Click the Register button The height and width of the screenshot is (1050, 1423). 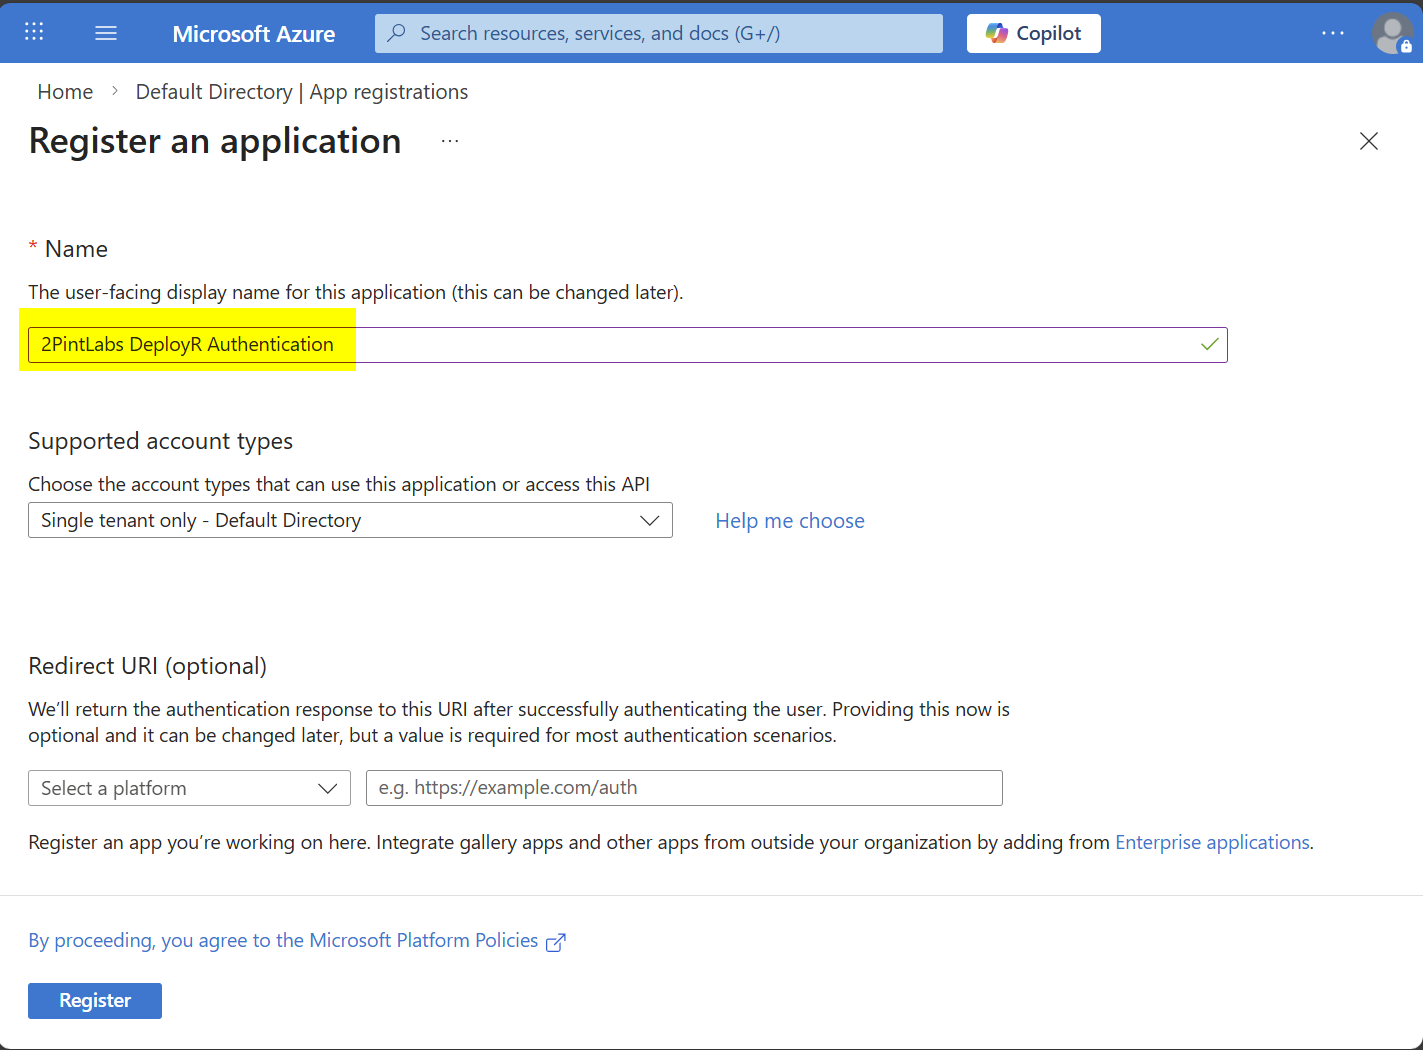click(95, 1000)
